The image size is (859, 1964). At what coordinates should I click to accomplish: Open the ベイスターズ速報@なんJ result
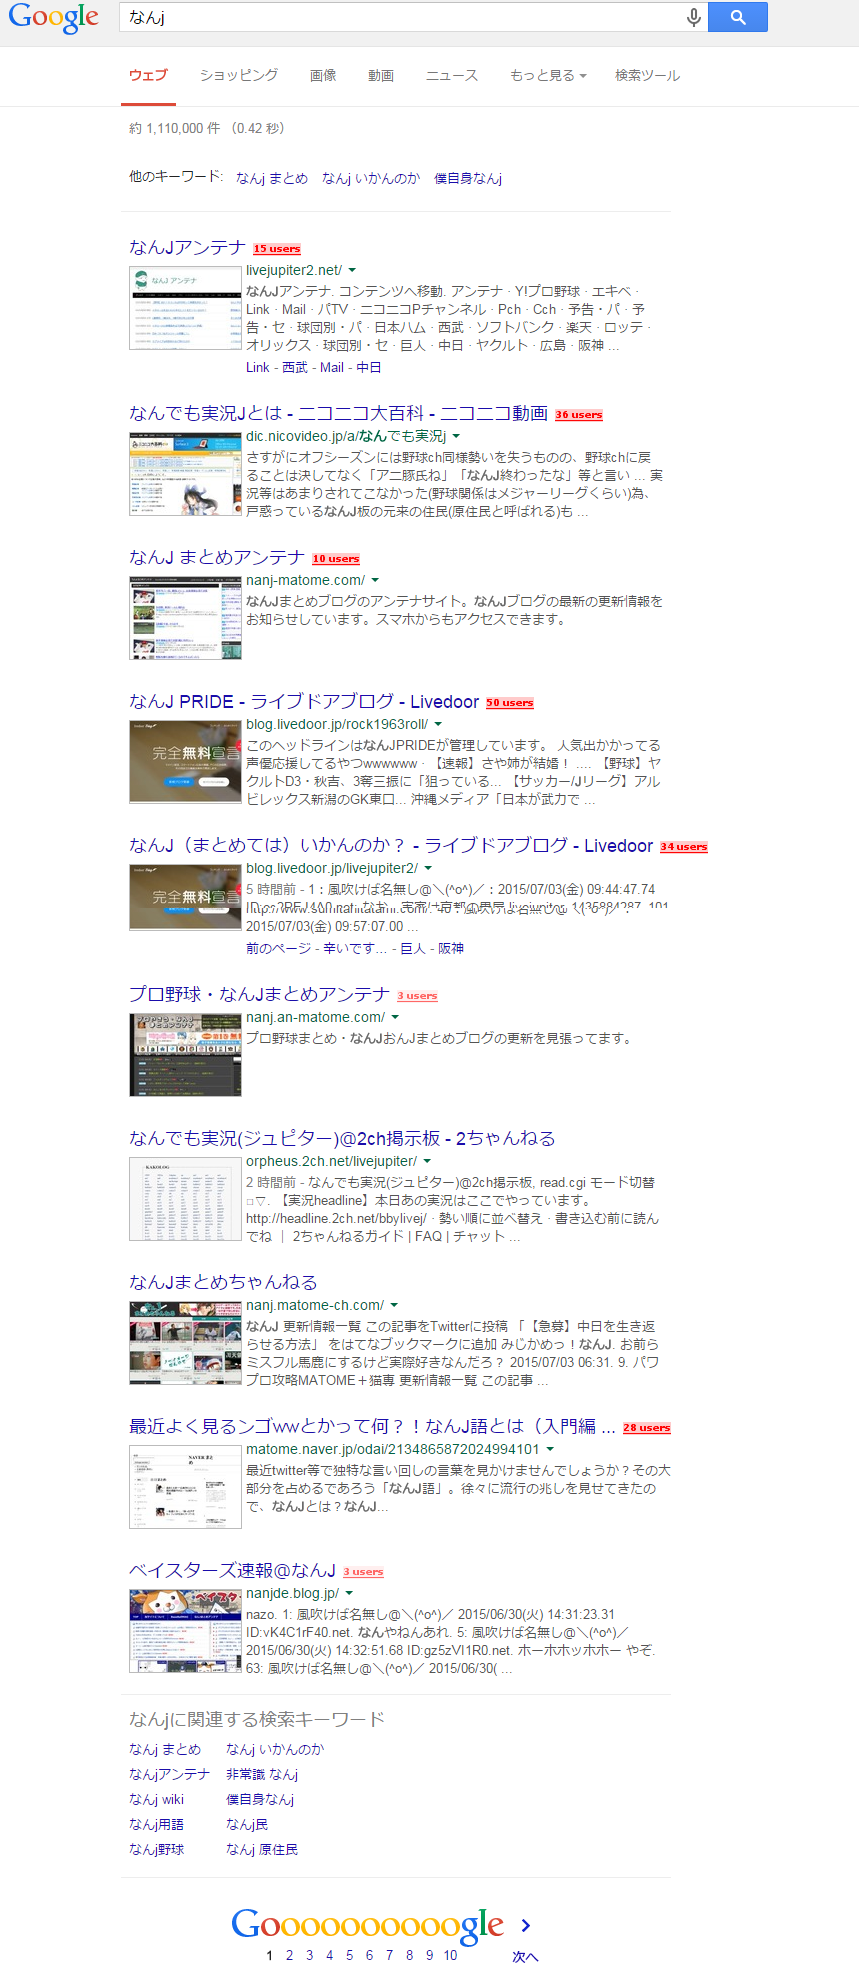232,1570
